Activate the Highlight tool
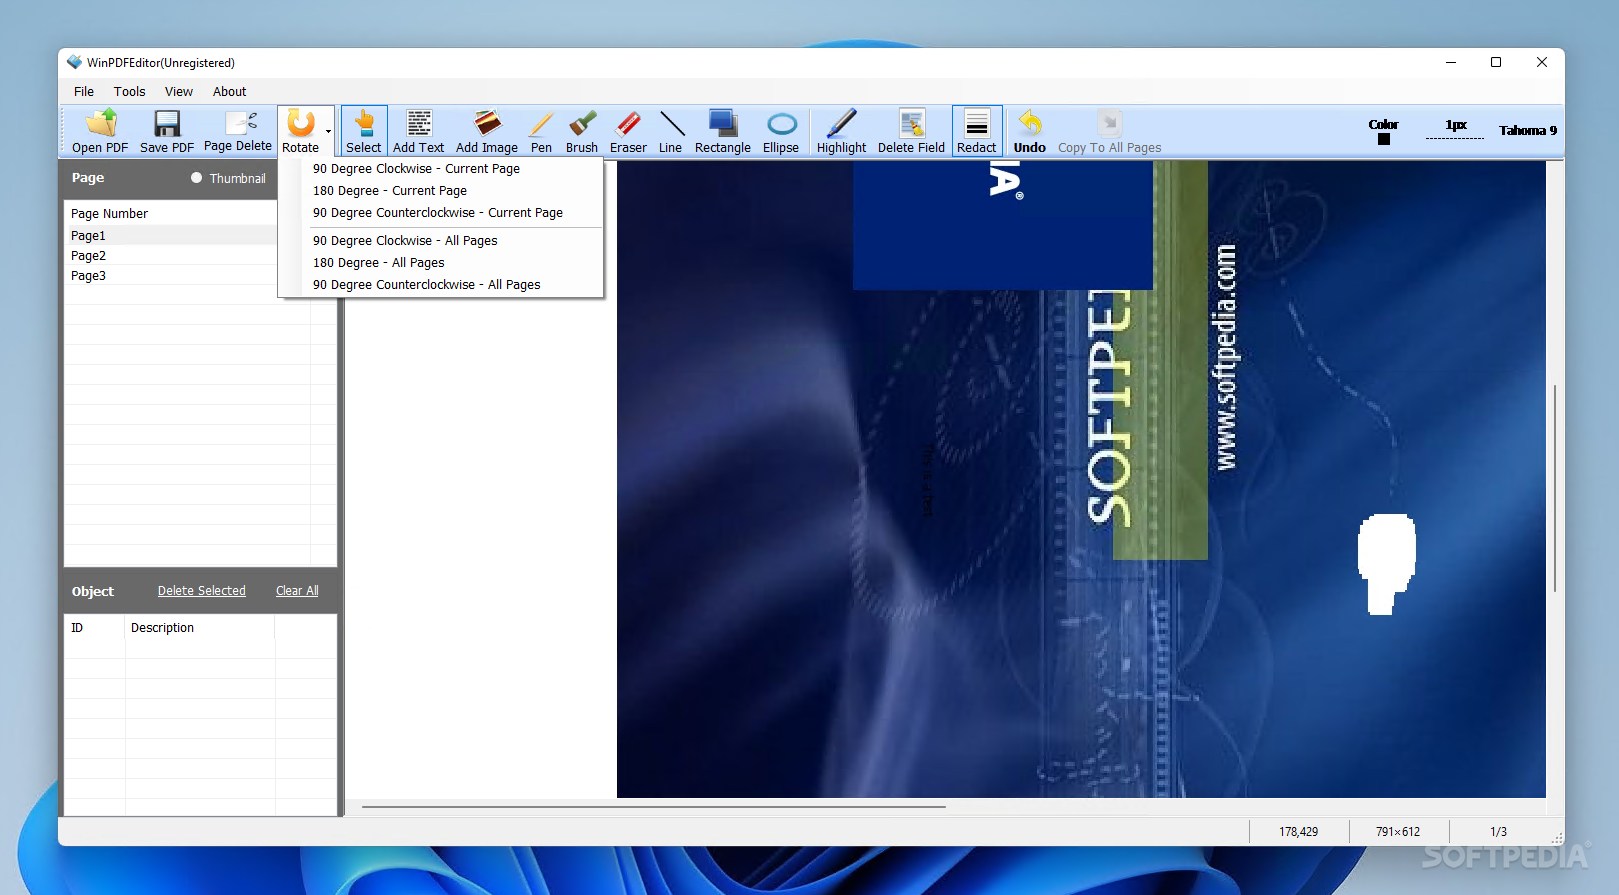The width and height of the screenshot is (1619, 895). coord(841,131)
